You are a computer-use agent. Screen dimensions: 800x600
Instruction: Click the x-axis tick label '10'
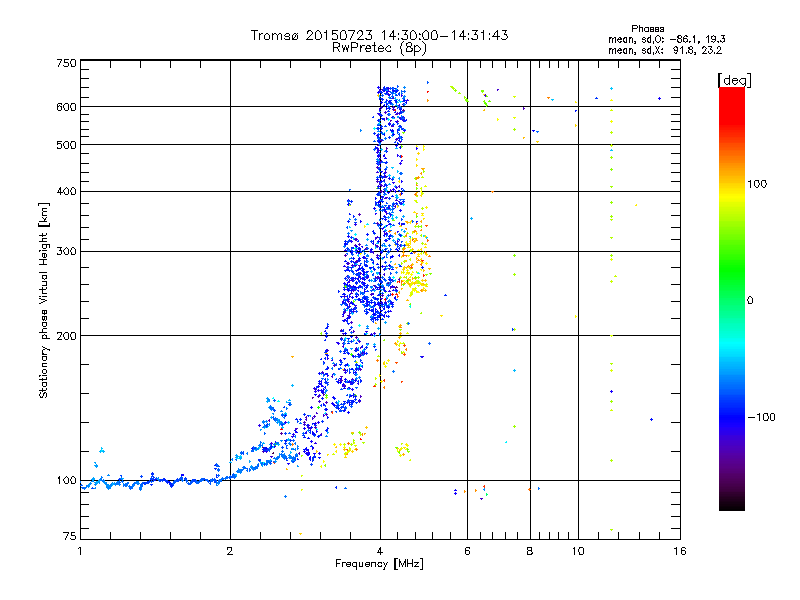coord(578,551)
